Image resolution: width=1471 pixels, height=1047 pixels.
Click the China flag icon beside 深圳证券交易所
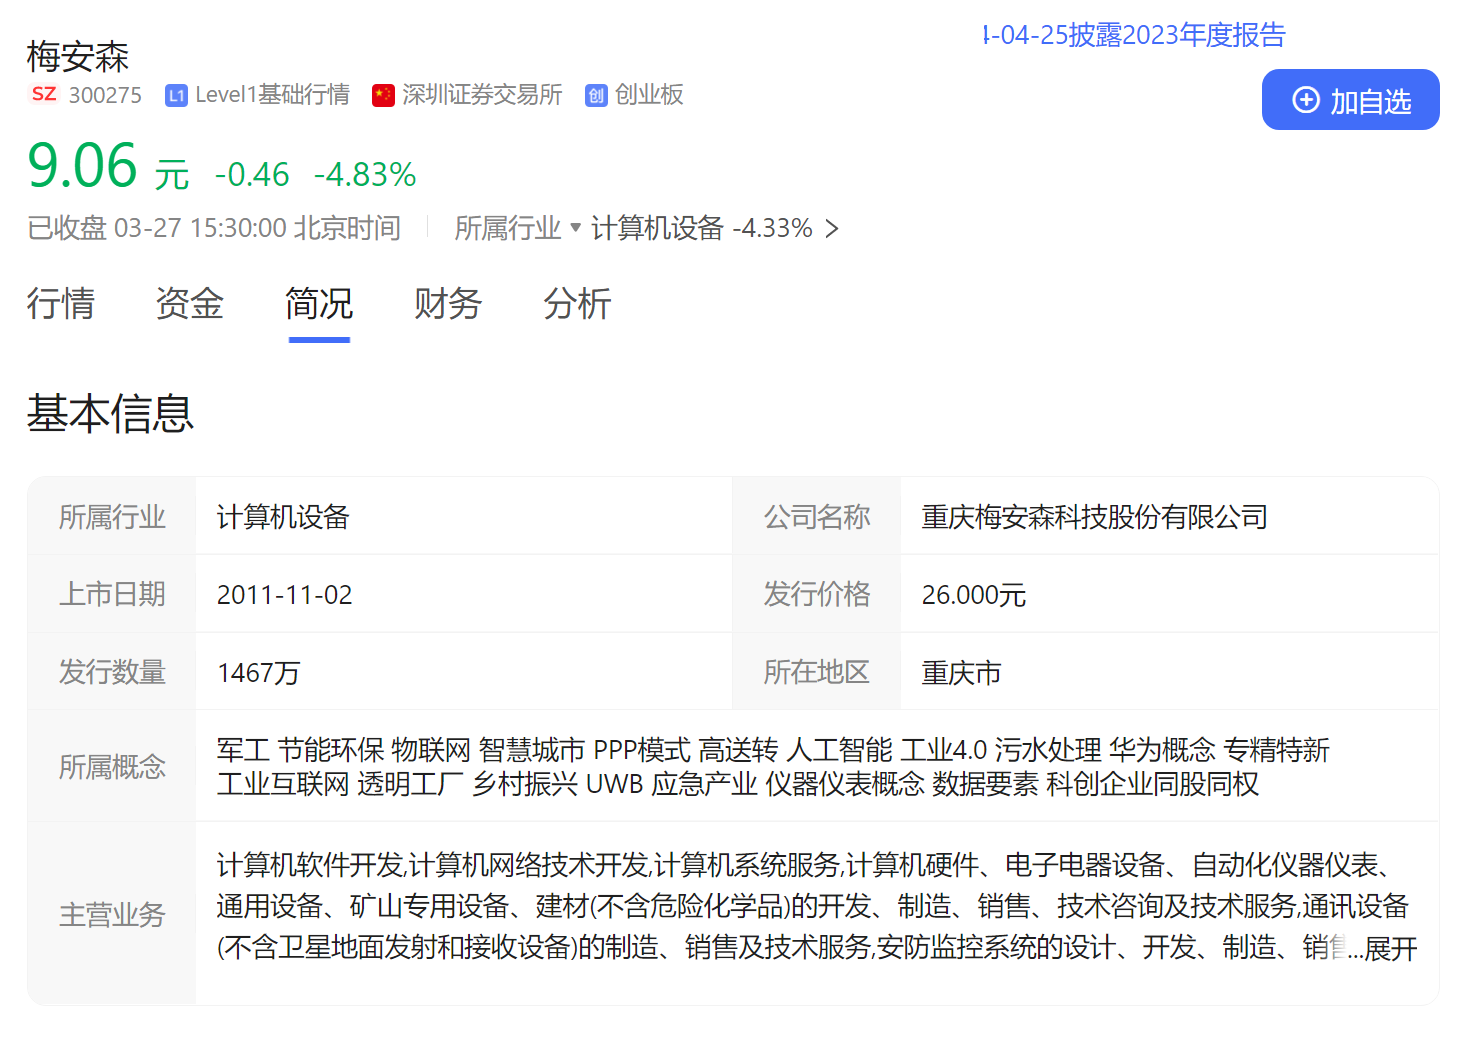383,95
